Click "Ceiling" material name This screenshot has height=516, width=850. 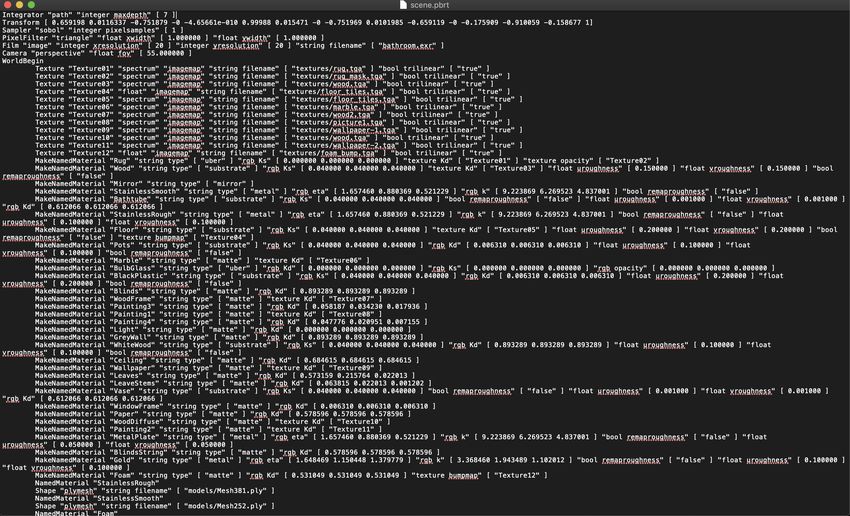pyautogui.click(x=128, y=360)
